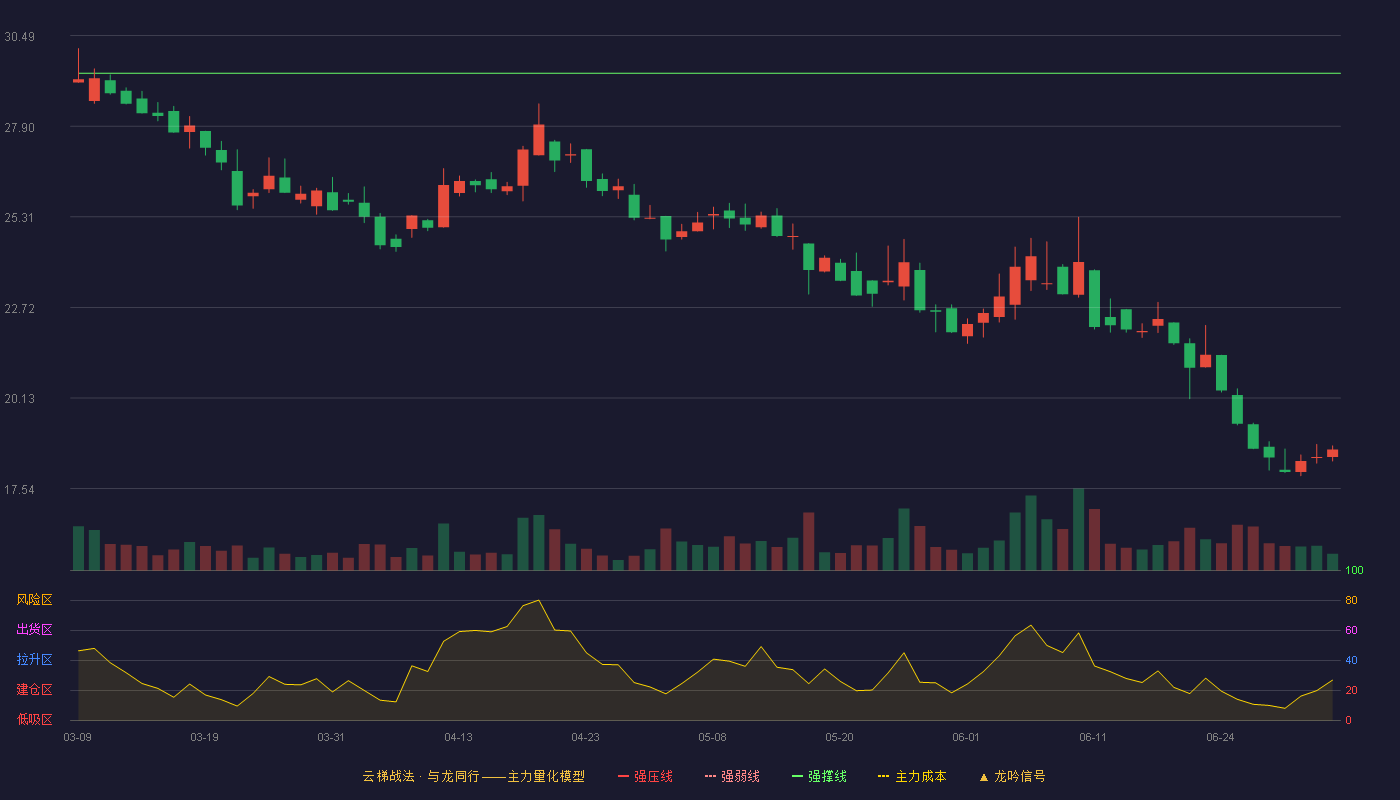Click the 06-24 date label
This screenshot has width=1400, height=800.
pyautogui.click(x=1220, y=737)
